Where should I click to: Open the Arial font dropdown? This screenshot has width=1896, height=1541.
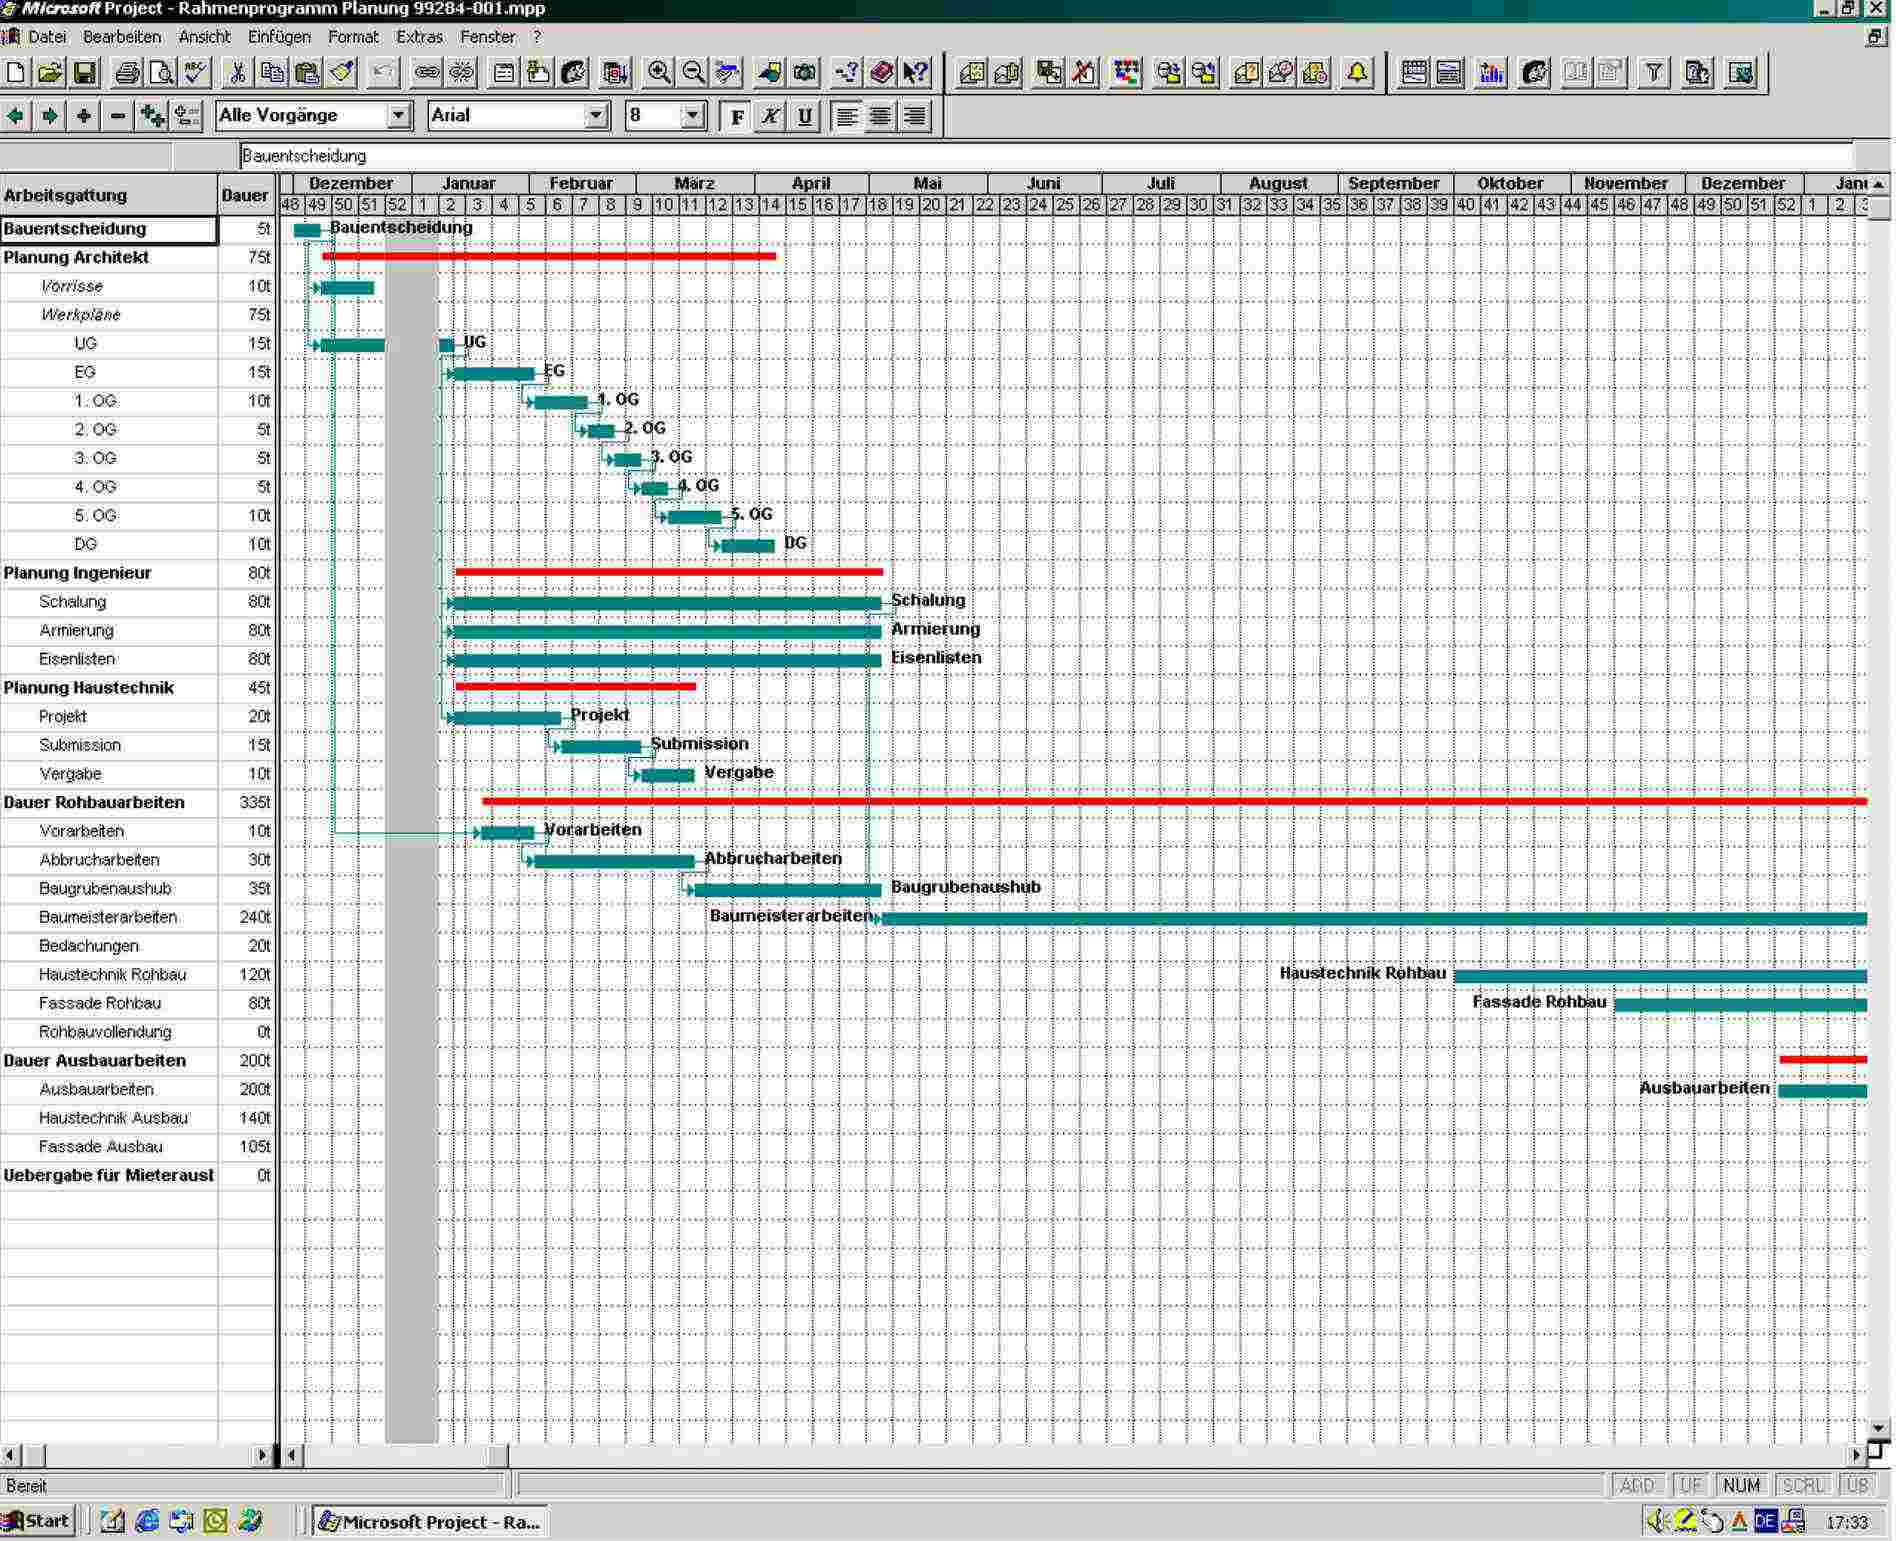click(596, 116)
